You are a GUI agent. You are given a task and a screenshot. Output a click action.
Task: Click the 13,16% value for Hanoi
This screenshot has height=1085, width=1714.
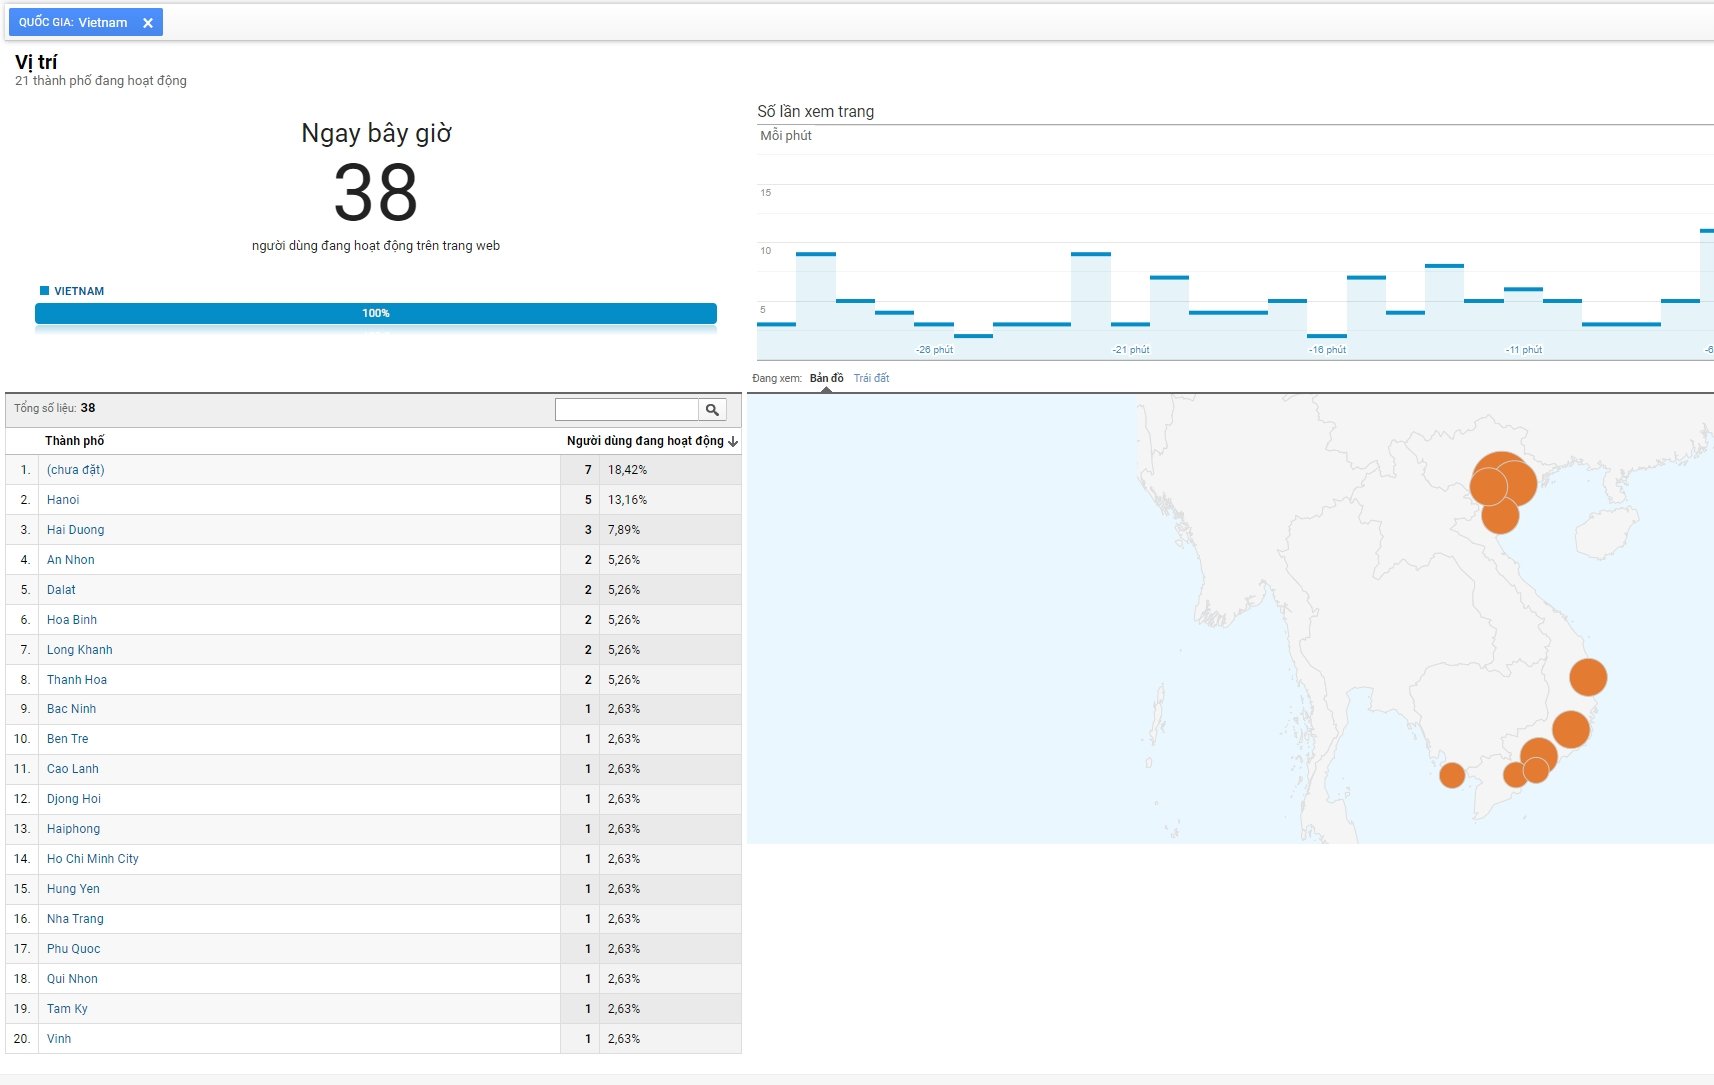tap(627, 500)
